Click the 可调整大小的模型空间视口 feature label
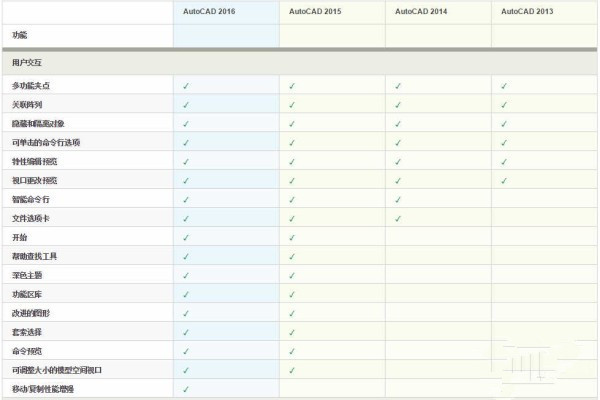The height and width of the screenshot is (400, 600). [x=57, y=369]
